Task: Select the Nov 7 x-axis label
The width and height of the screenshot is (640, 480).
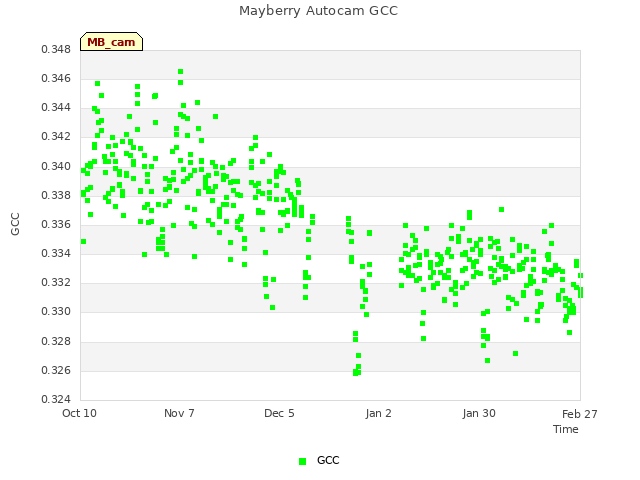Action: coord(179,413)
